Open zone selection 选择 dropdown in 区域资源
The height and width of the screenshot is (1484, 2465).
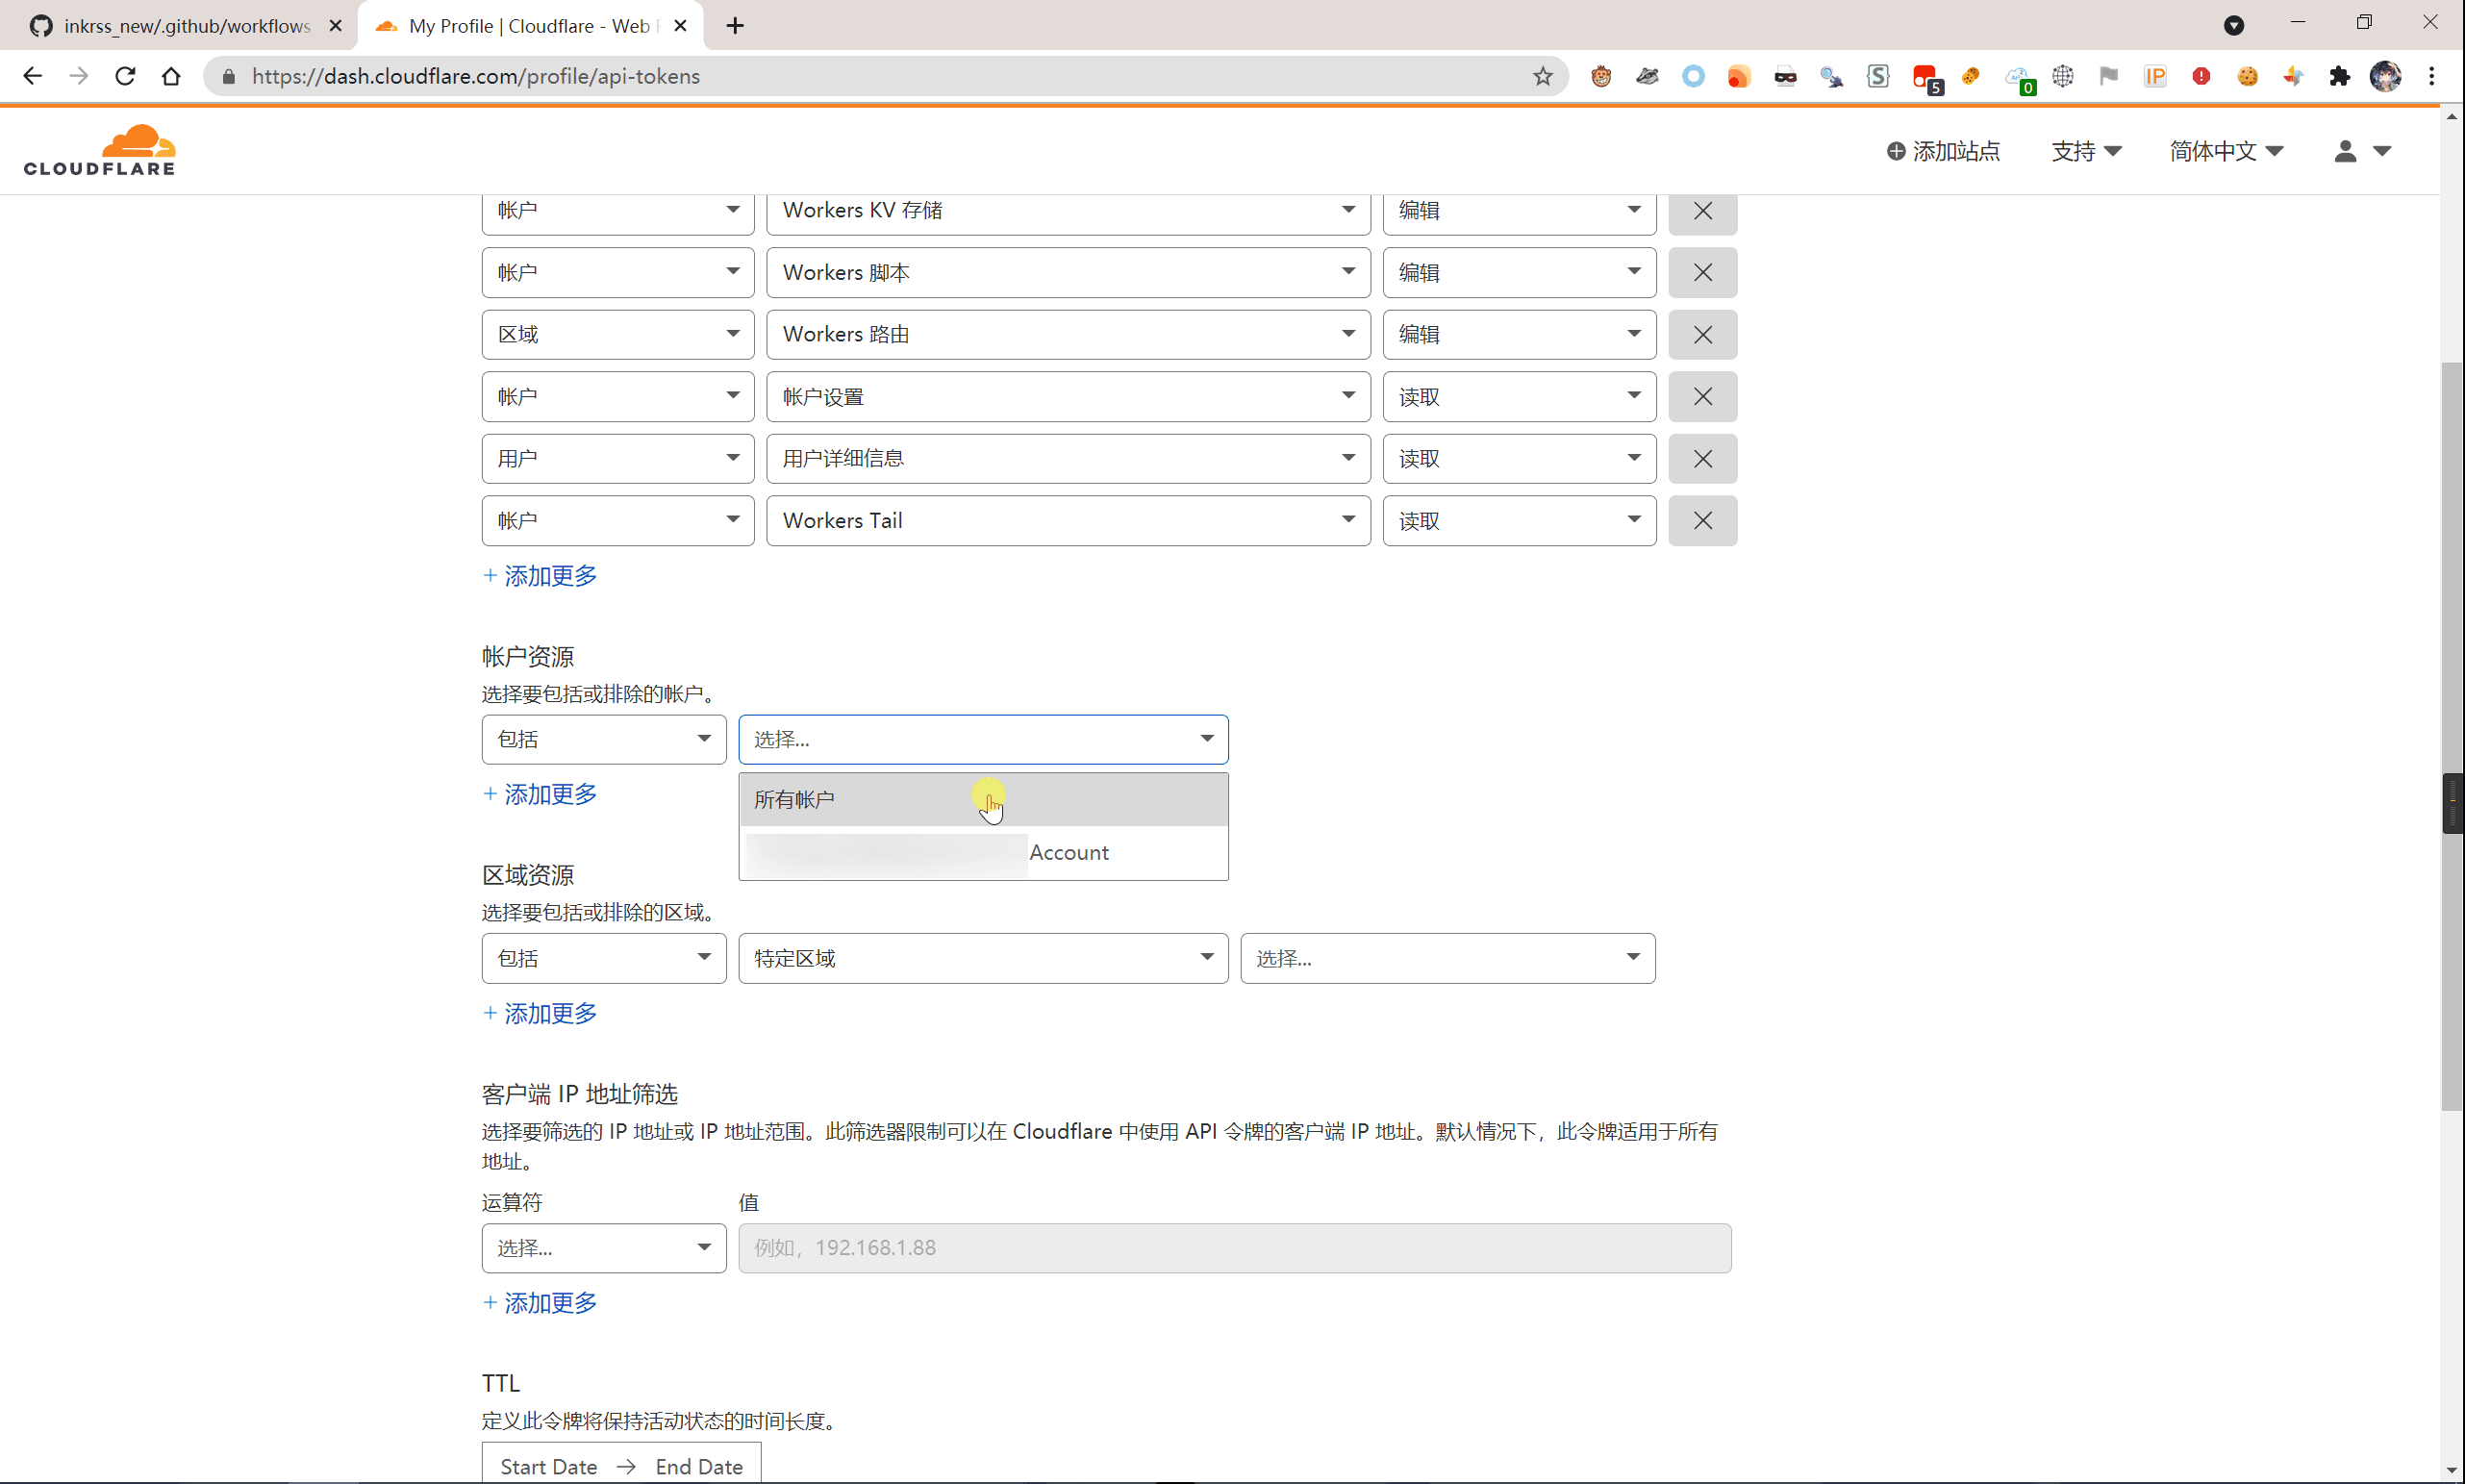click(1447, 958)
